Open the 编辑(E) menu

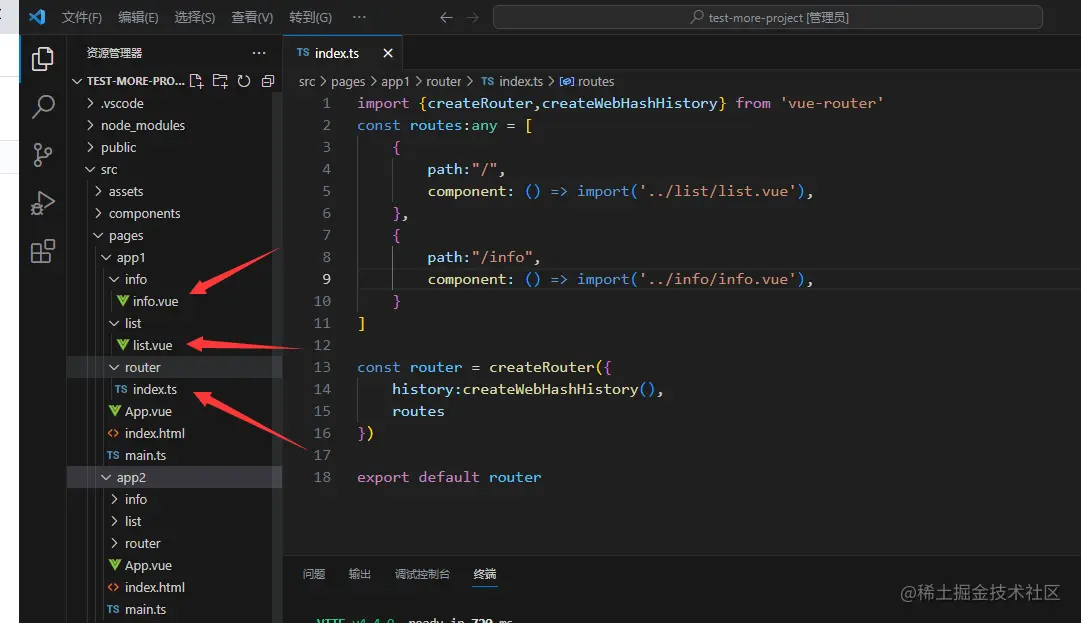138,17
